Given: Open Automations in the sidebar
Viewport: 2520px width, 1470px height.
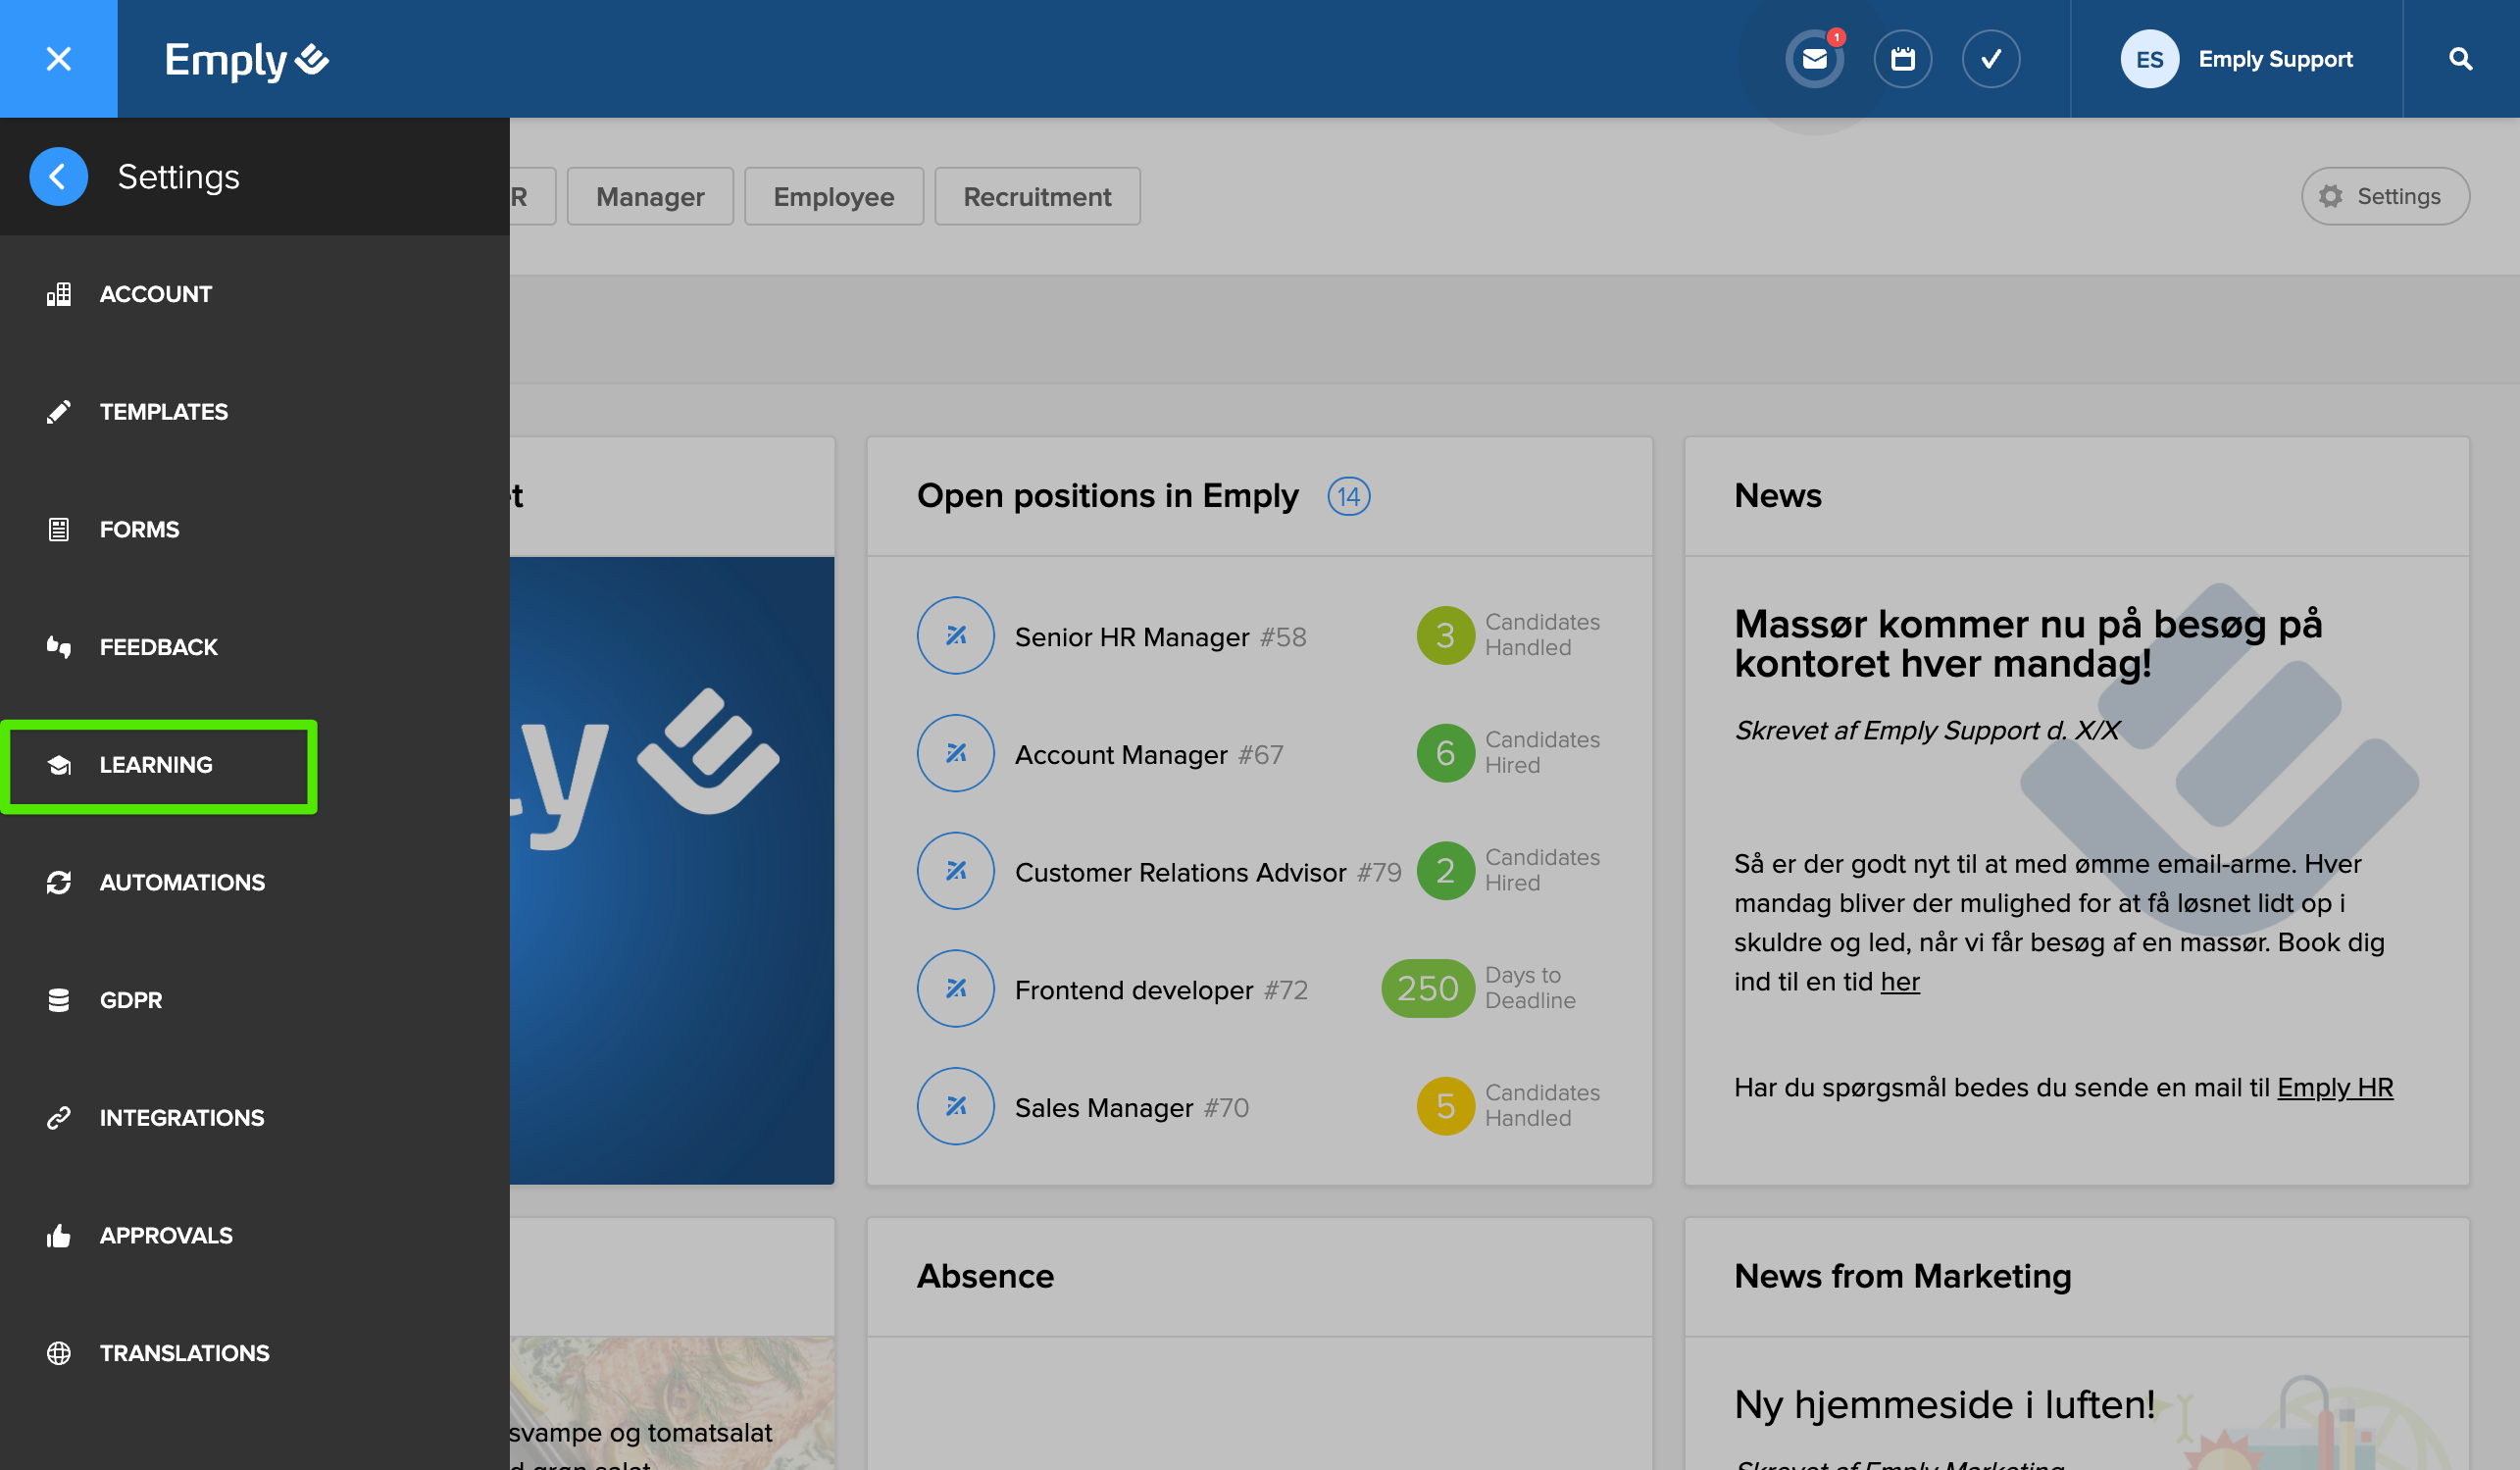Looking at the screenshot, I should point(182,883).
